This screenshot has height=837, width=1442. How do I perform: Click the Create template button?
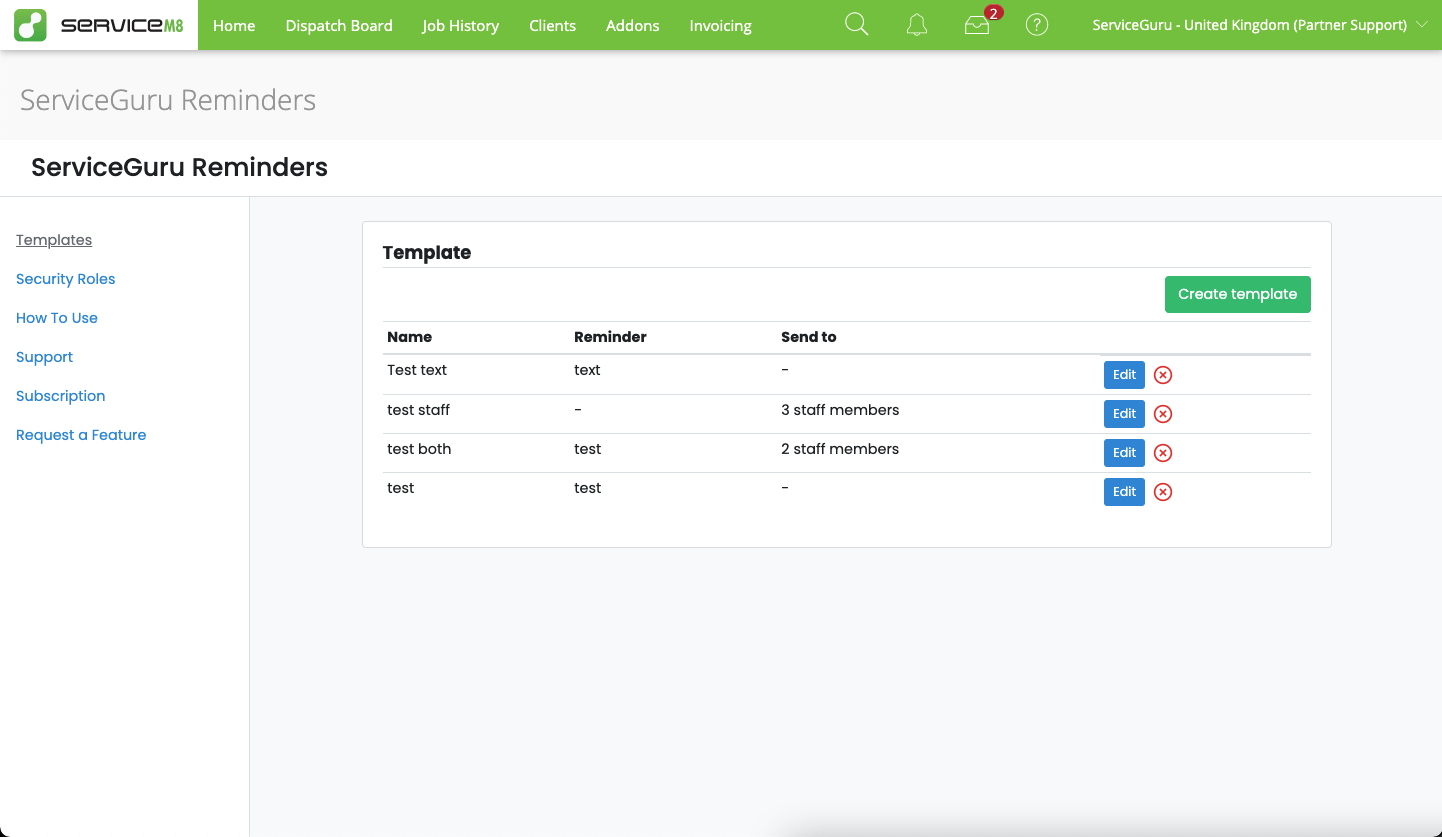coord(1238,294)
